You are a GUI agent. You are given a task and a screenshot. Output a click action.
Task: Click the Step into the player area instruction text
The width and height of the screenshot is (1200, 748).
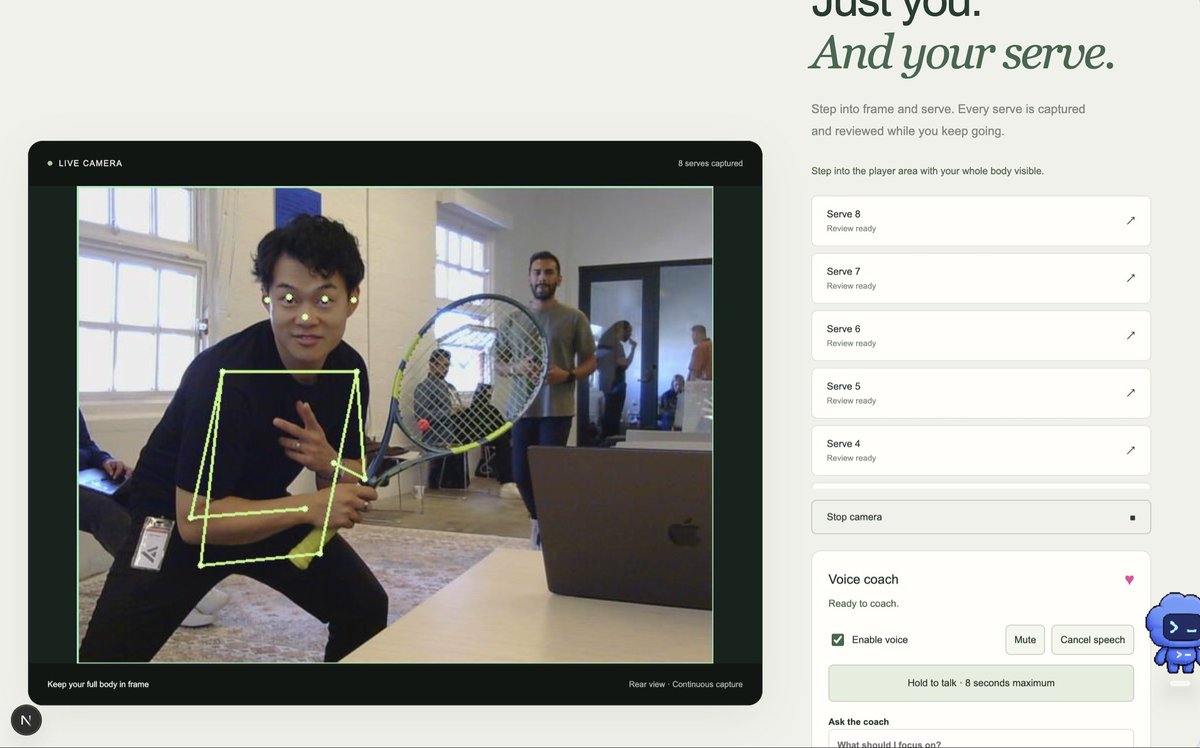927,171
